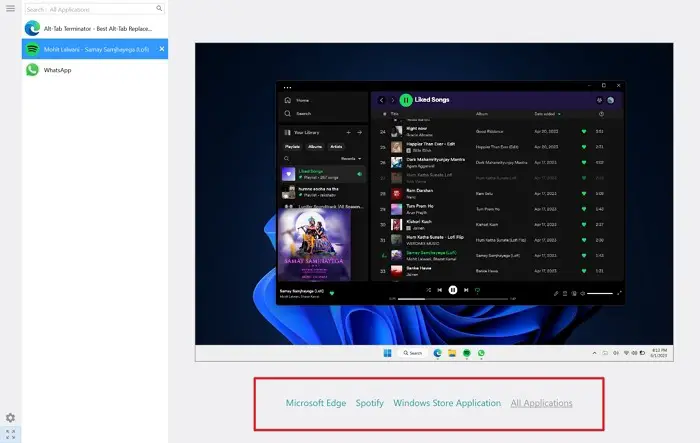This screenshot has width=700, height=443.
Task: Toggle full screen with the four-arrows icon
Action: tap(10, 435)
